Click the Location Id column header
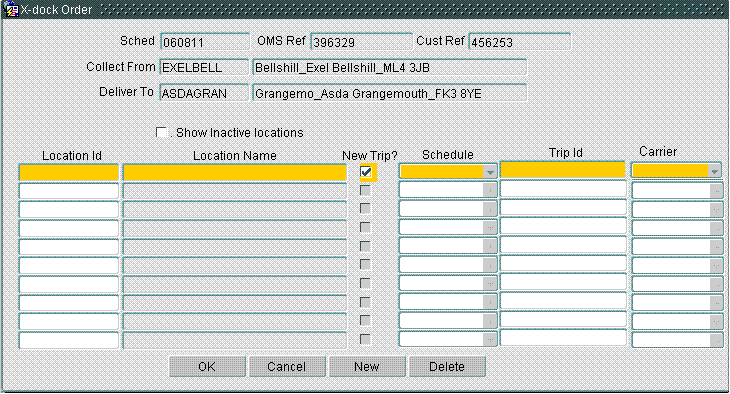 click(72, 156)
